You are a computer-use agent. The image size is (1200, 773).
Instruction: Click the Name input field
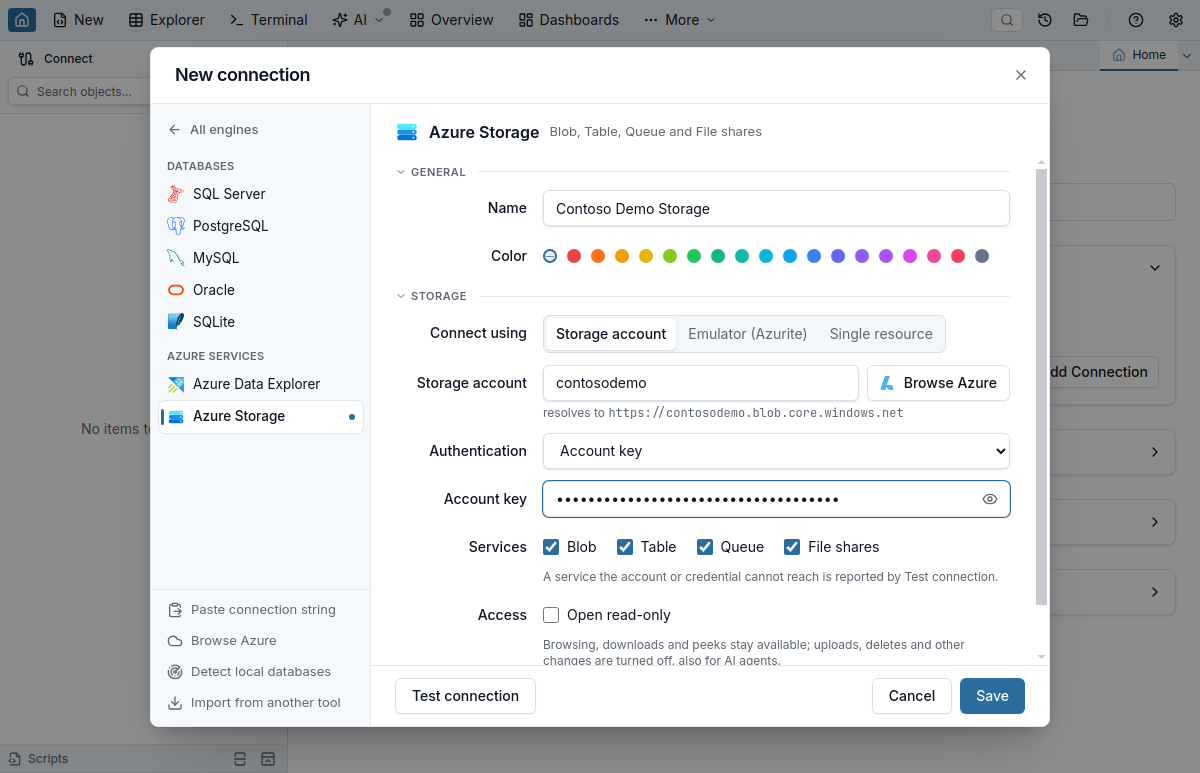click(776, 209)
